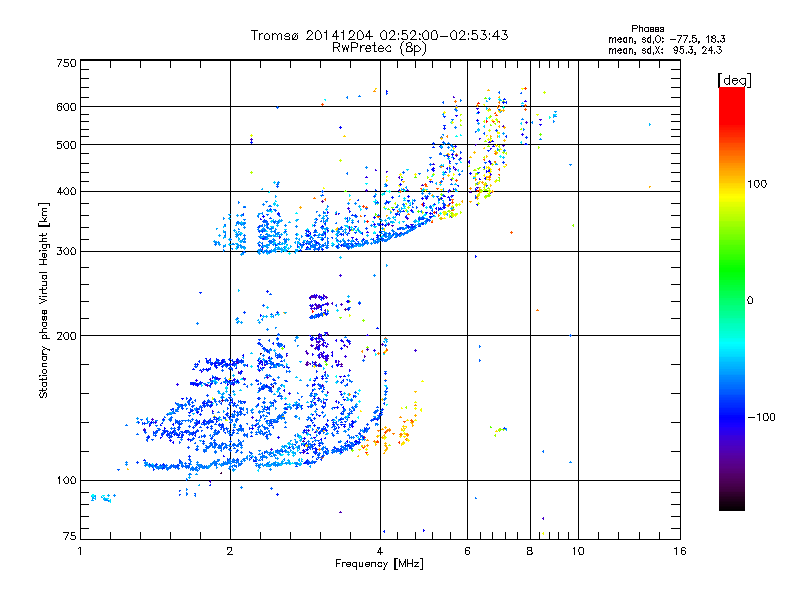Select the 'mean, sd,O: -77.5, 18.3' line

click(666, 39)
